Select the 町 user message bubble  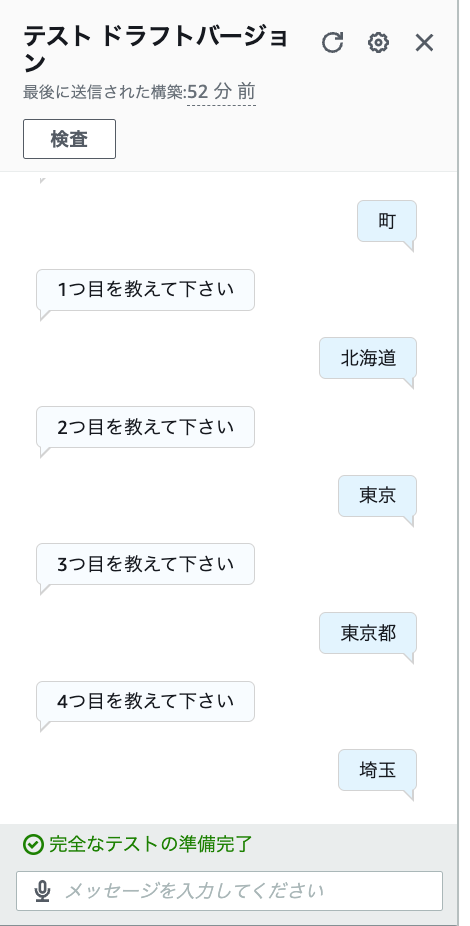point(387,221)
